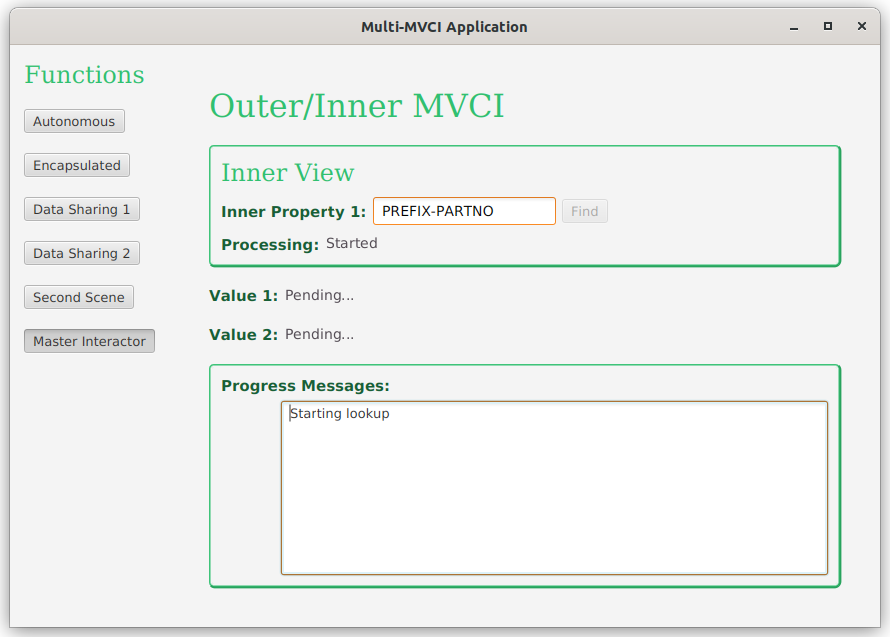
Task: Click the Outer/Inner MVCI heading
Action: coord(356,106)
